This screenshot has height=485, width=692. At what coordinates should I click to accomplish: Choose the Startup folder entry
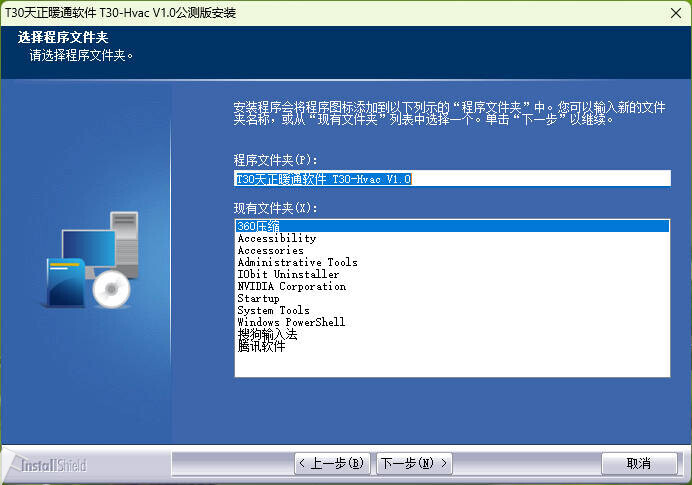click(258, 299)
